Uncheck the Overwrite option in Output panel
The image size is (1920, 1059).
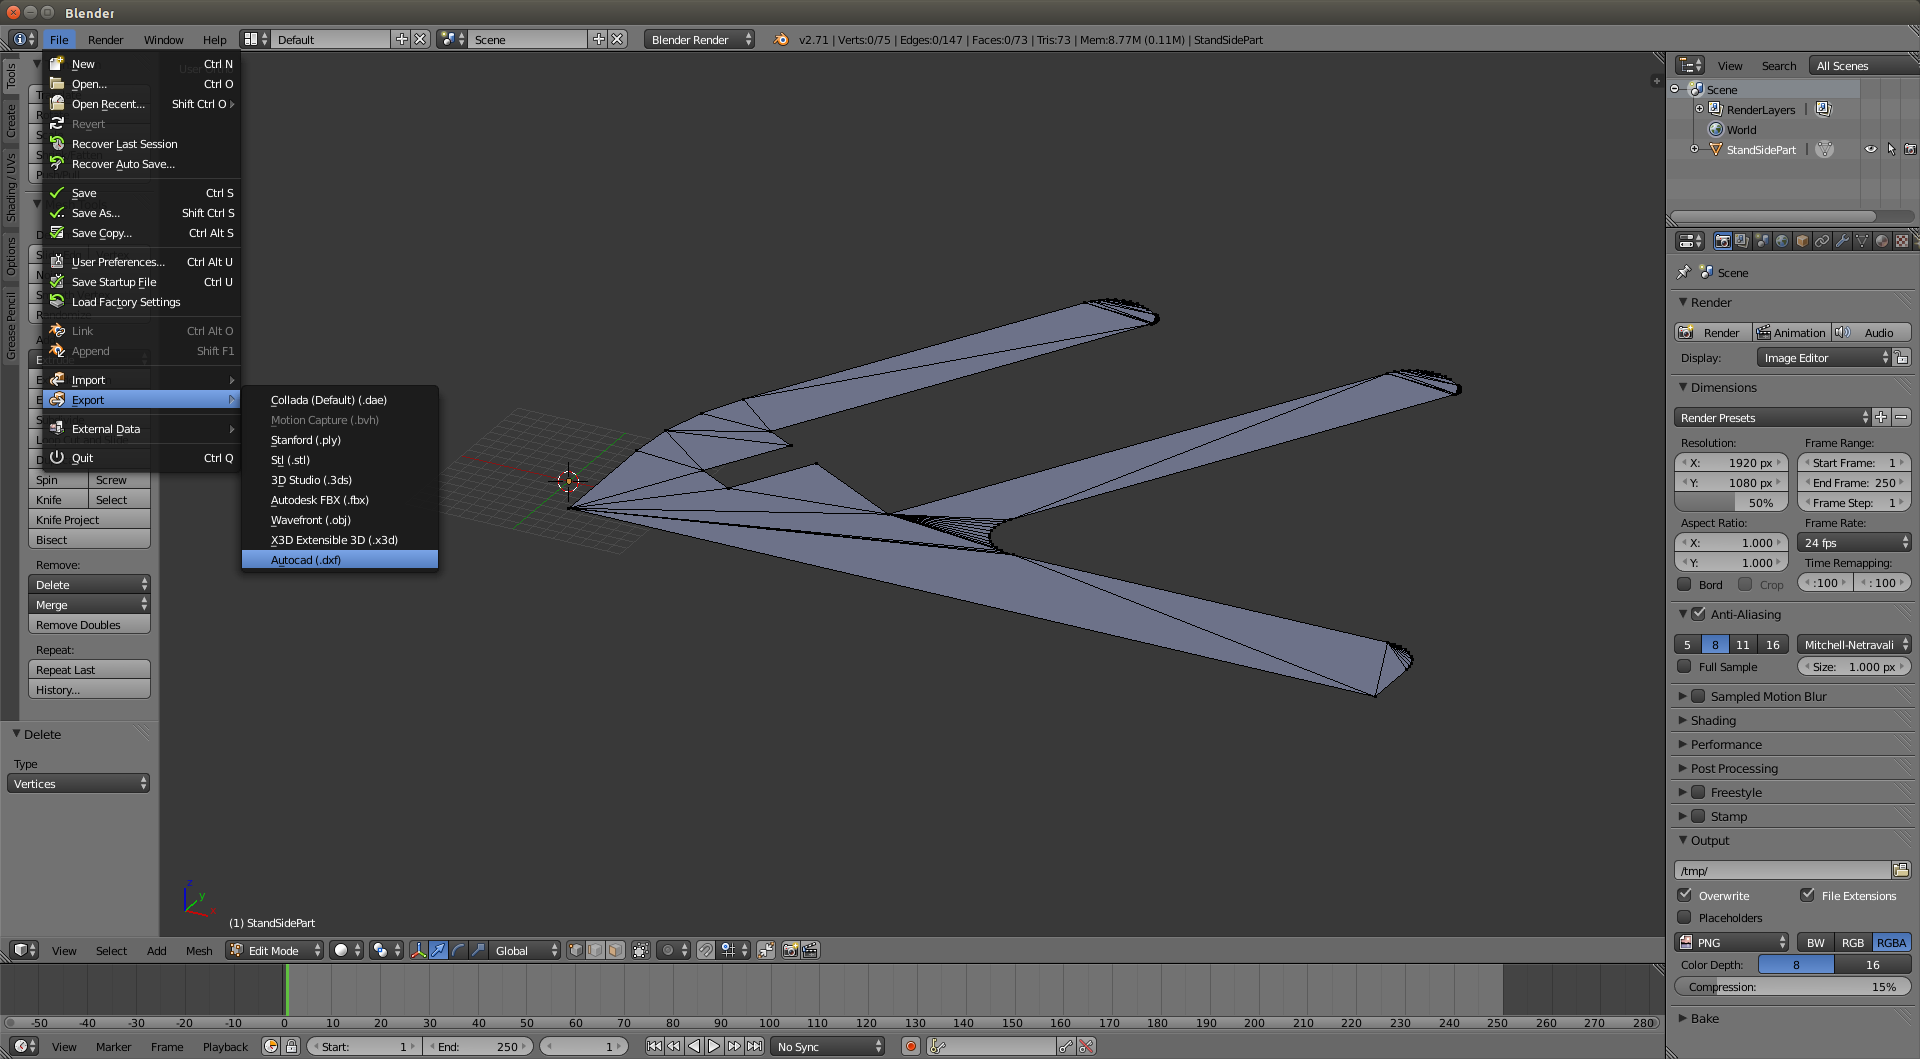pyautogui.click(x=1684, y=895)
